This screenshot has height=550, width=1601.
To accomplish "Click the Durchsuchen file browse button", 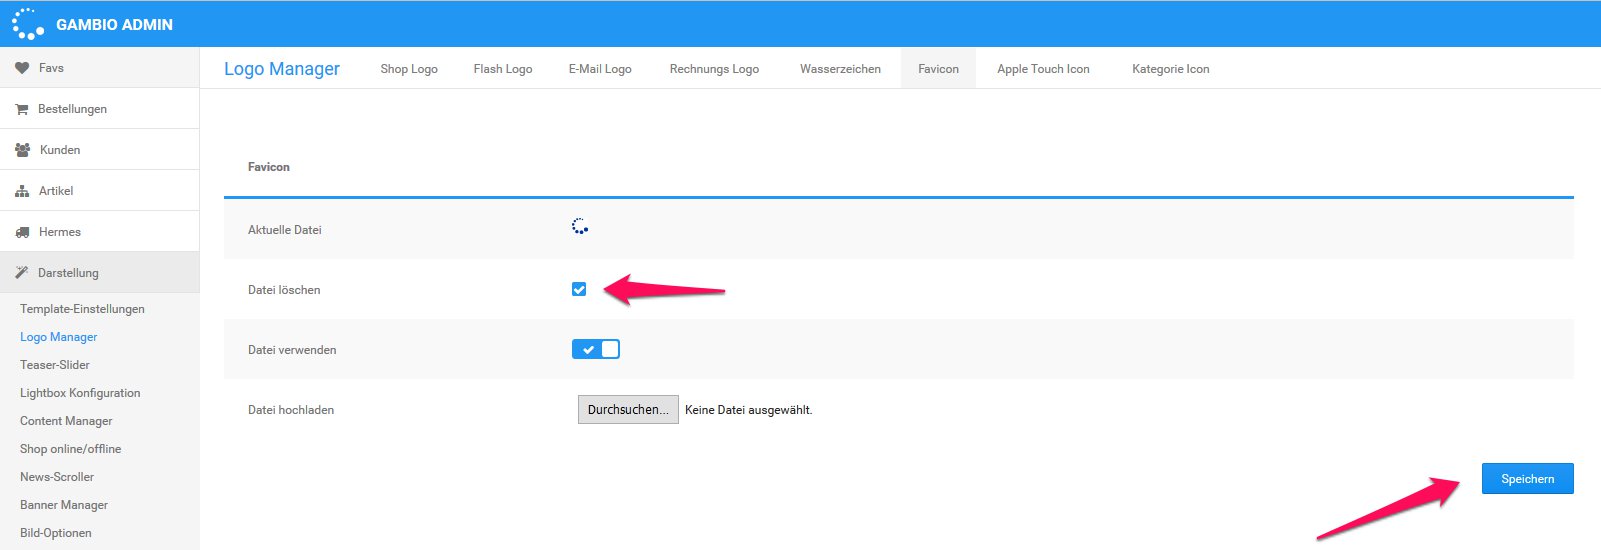I will point(628,410).
